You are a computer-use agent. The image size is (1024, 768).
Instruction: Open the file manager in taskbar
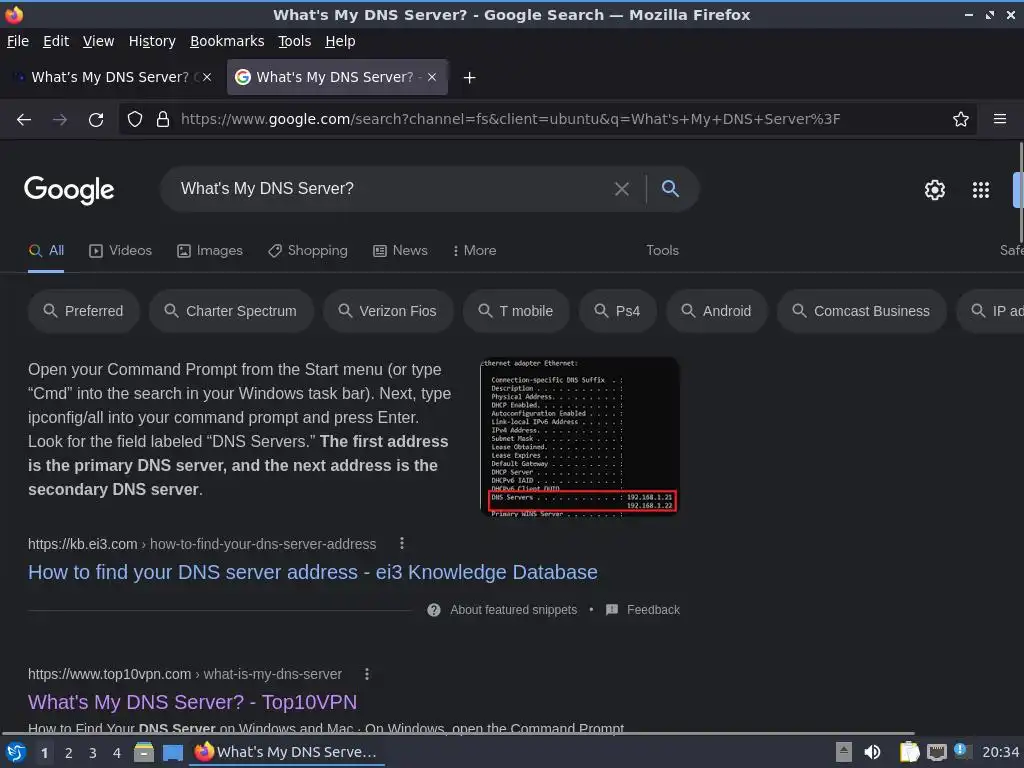click(x=144, y=752)
